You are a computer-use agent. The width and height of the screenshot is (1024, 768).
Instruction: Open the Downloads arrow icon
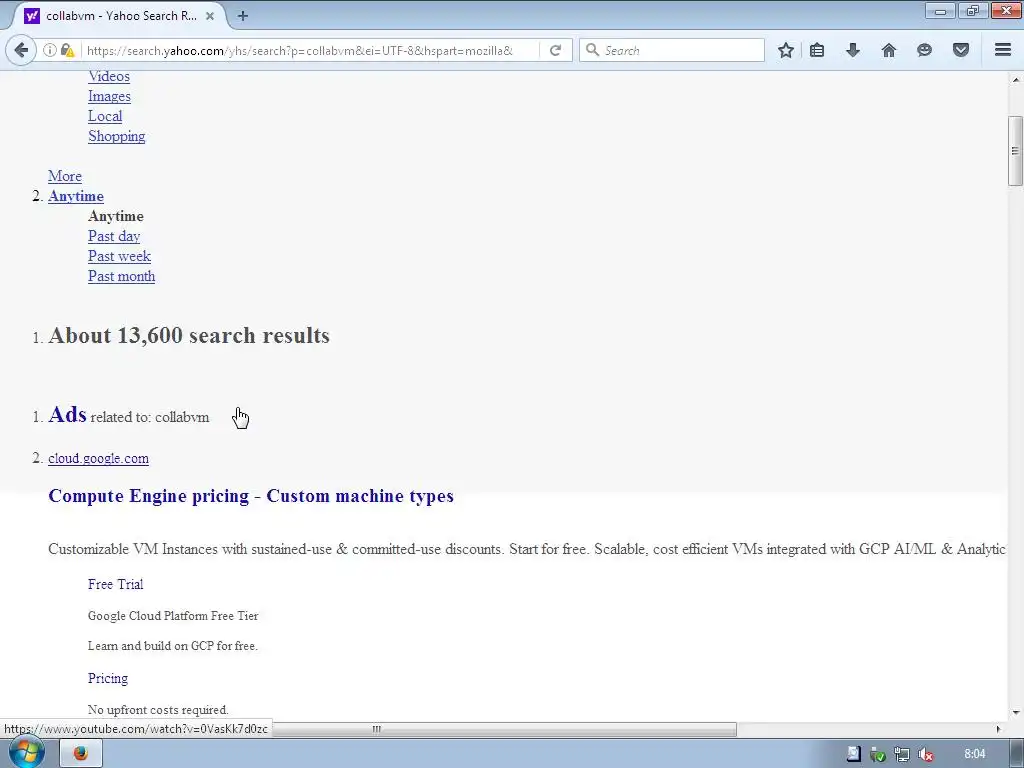[x=853, y=50]
